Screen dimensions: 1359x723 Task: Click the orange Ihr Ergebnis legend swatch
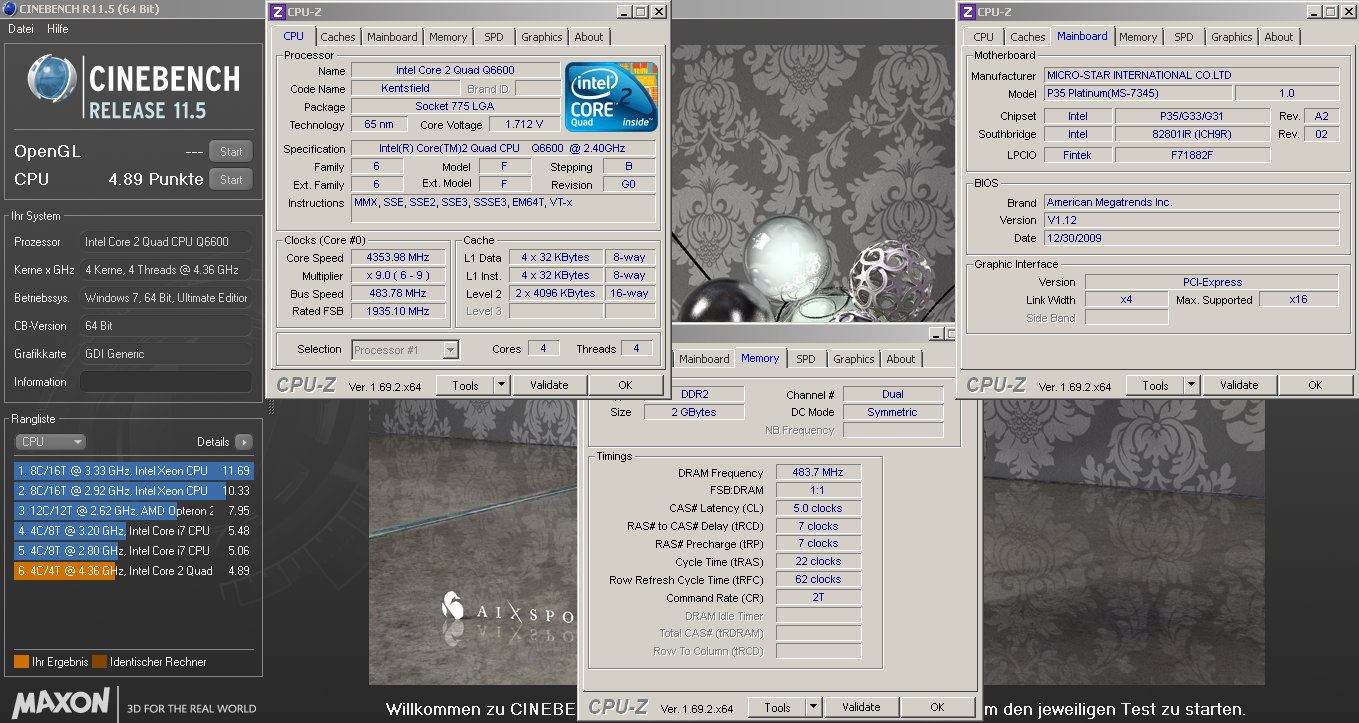point(21,661)
